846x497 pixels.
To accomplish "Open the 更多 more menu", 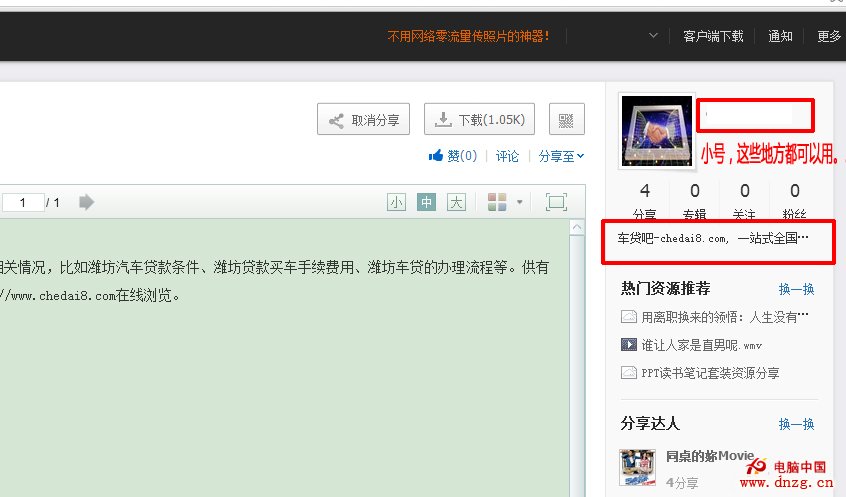I will tap(829, 36).
